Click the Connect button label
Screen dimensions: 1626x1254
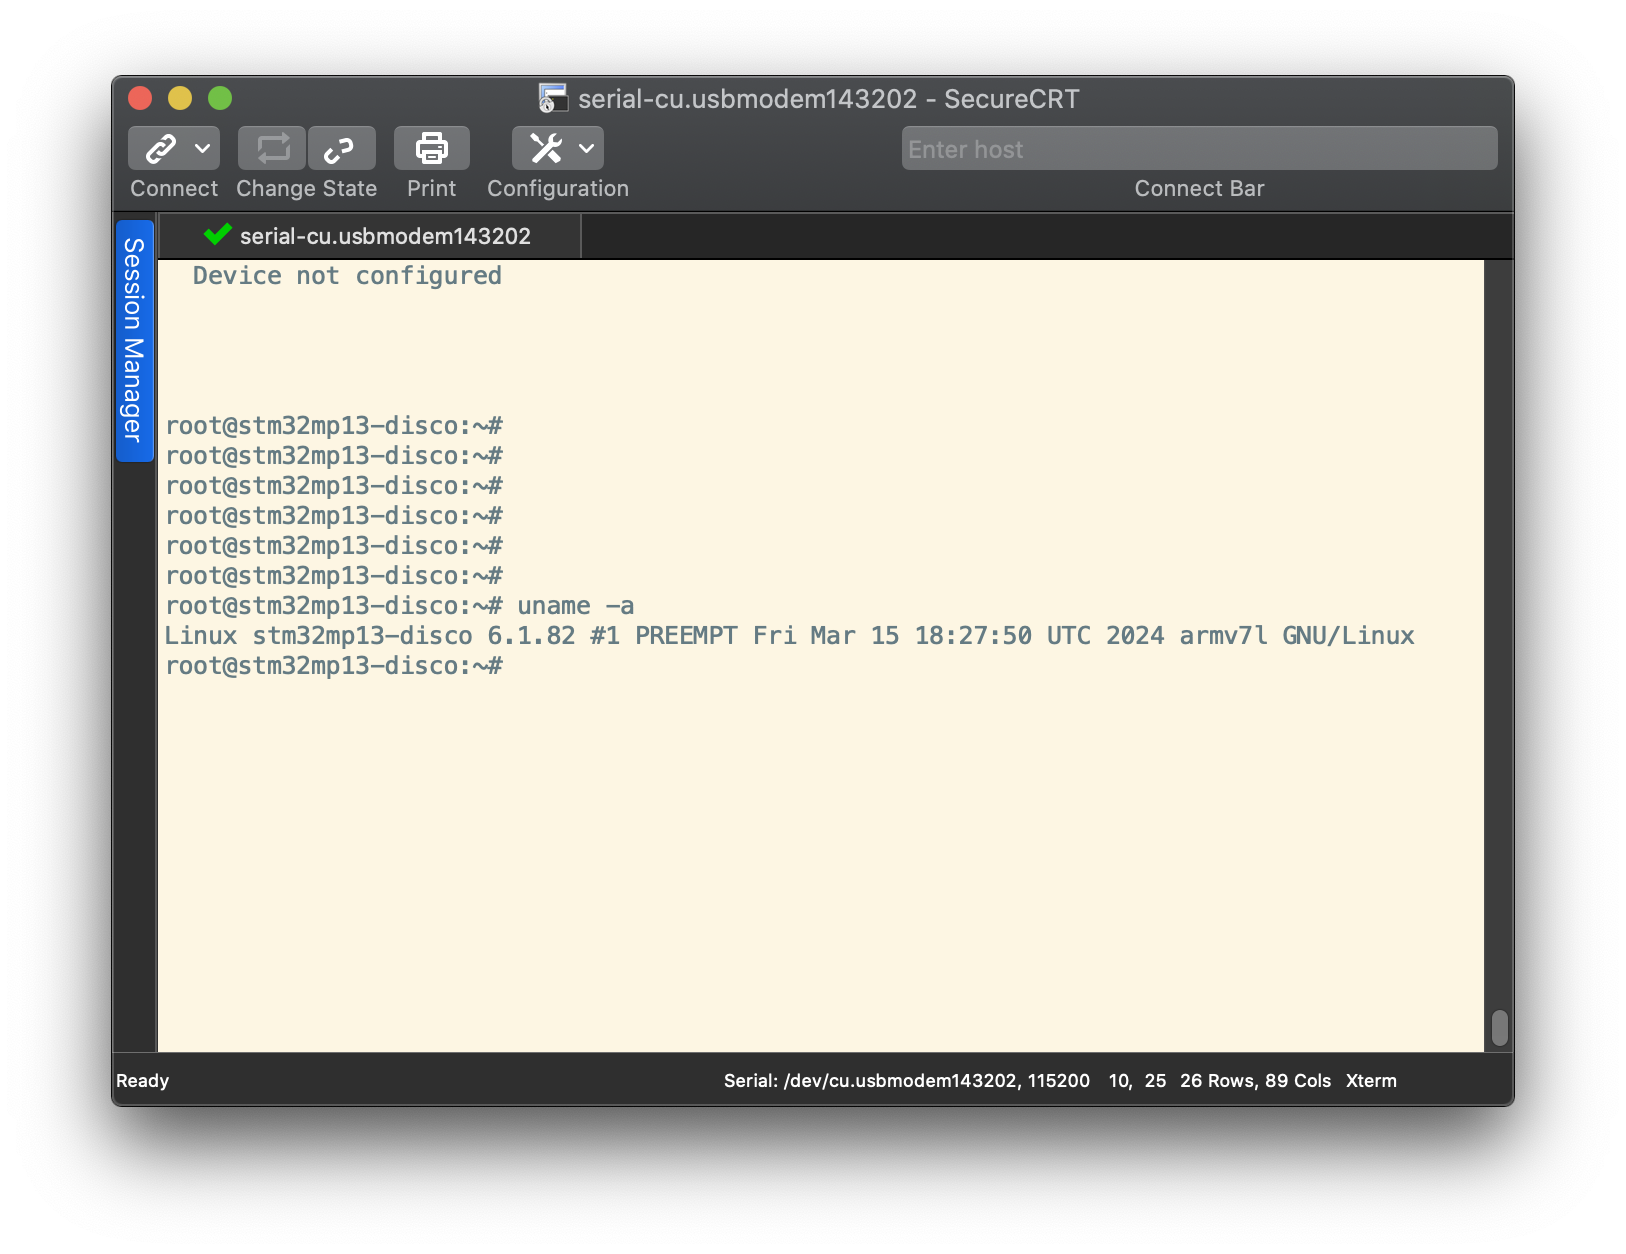click(x=172, y=188)
